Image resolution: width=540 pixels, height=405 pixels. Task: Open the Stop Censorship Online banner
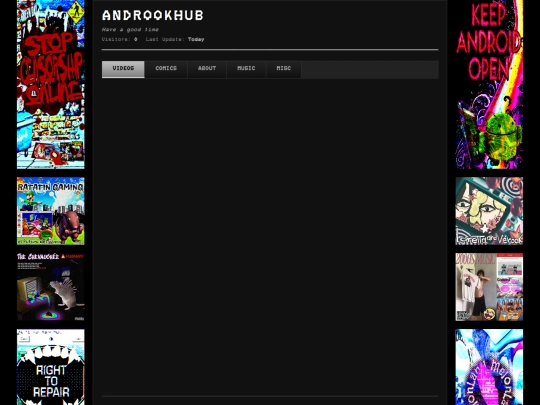click(x=51, y=84)
